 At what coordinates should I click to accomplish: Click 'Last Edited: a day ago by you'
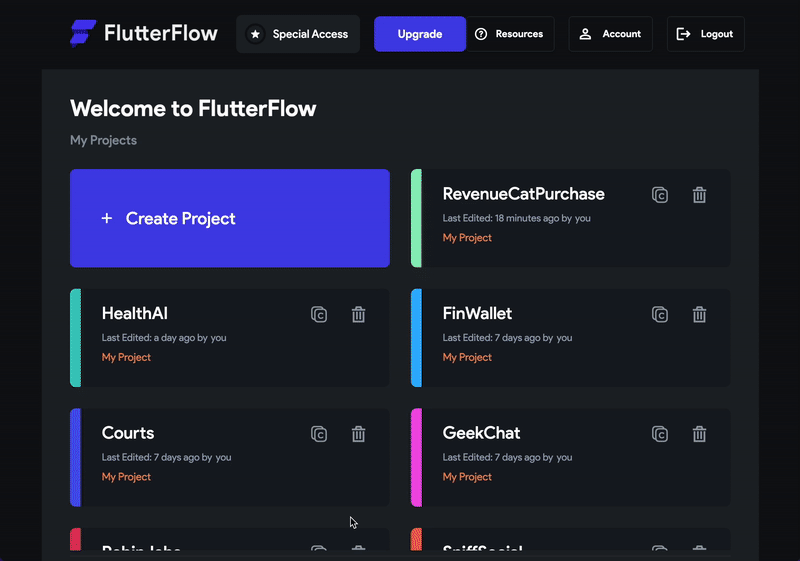[x=164, y=338]
